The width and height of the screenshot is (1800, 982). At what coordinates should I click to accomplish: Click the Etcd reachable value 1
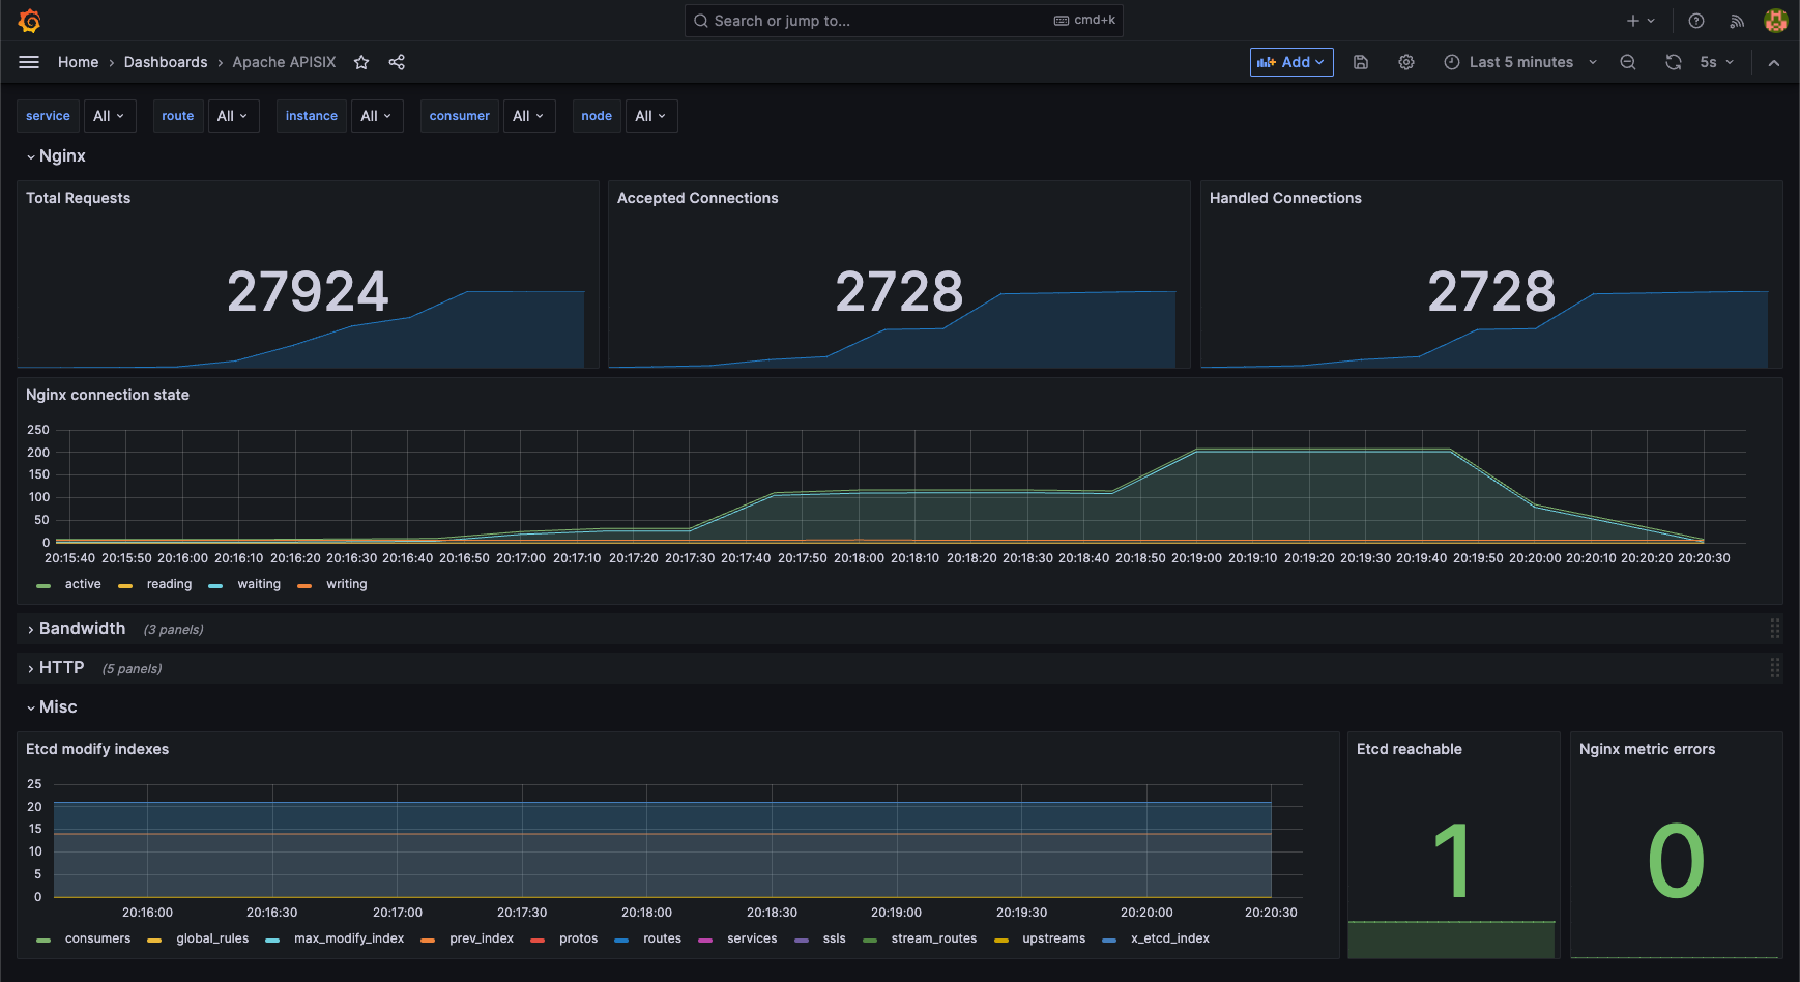click(x=1451, y=860)
